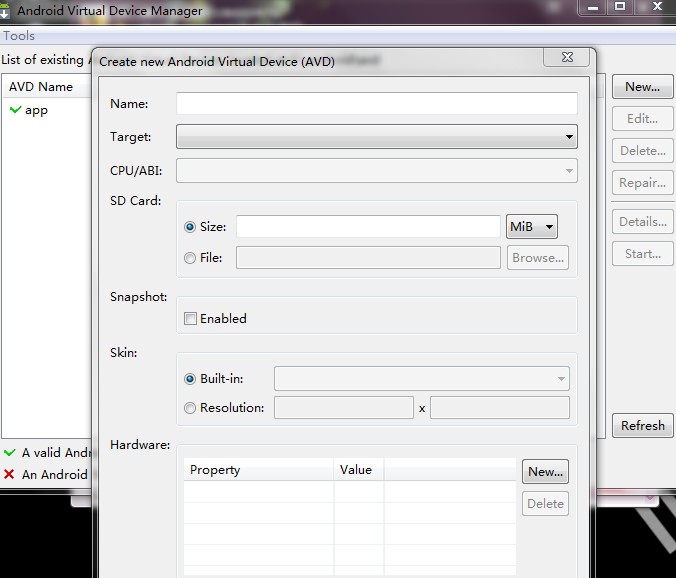The width and height of the screenshot is (676, 578).
Task: Click Edit... in AVD Manager window
Action: point(642,119)
